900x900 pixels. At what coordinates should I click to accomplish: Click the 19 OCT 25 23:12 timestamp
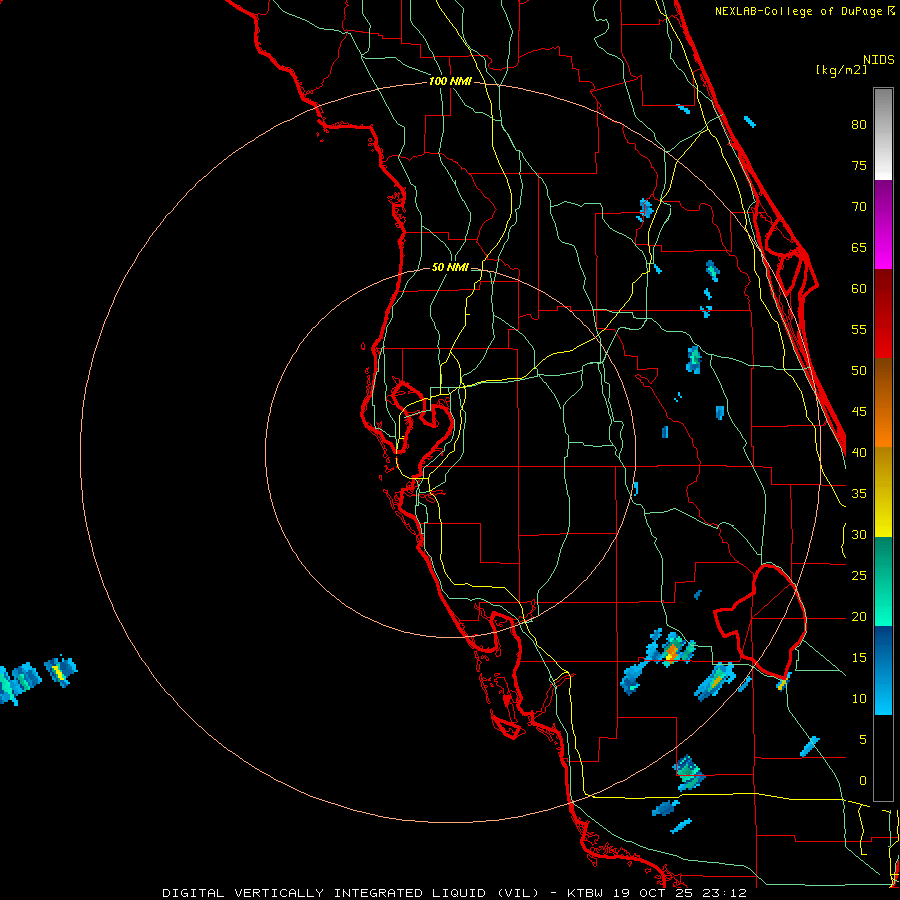pos(680,893)
